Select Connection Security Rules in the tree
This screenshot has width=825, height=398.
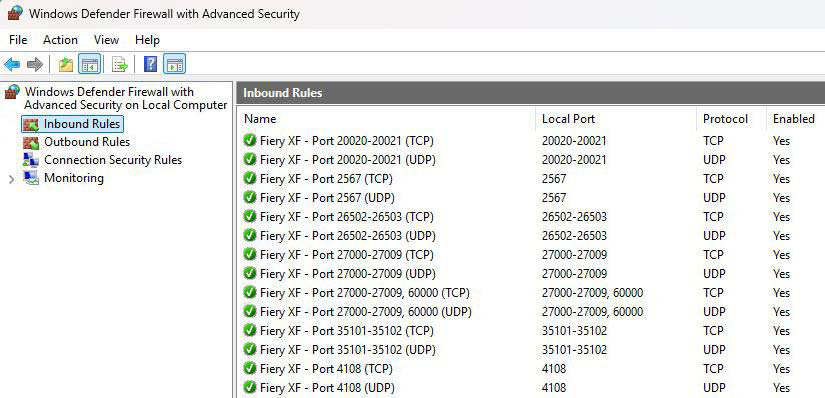(x=113, y=160)
